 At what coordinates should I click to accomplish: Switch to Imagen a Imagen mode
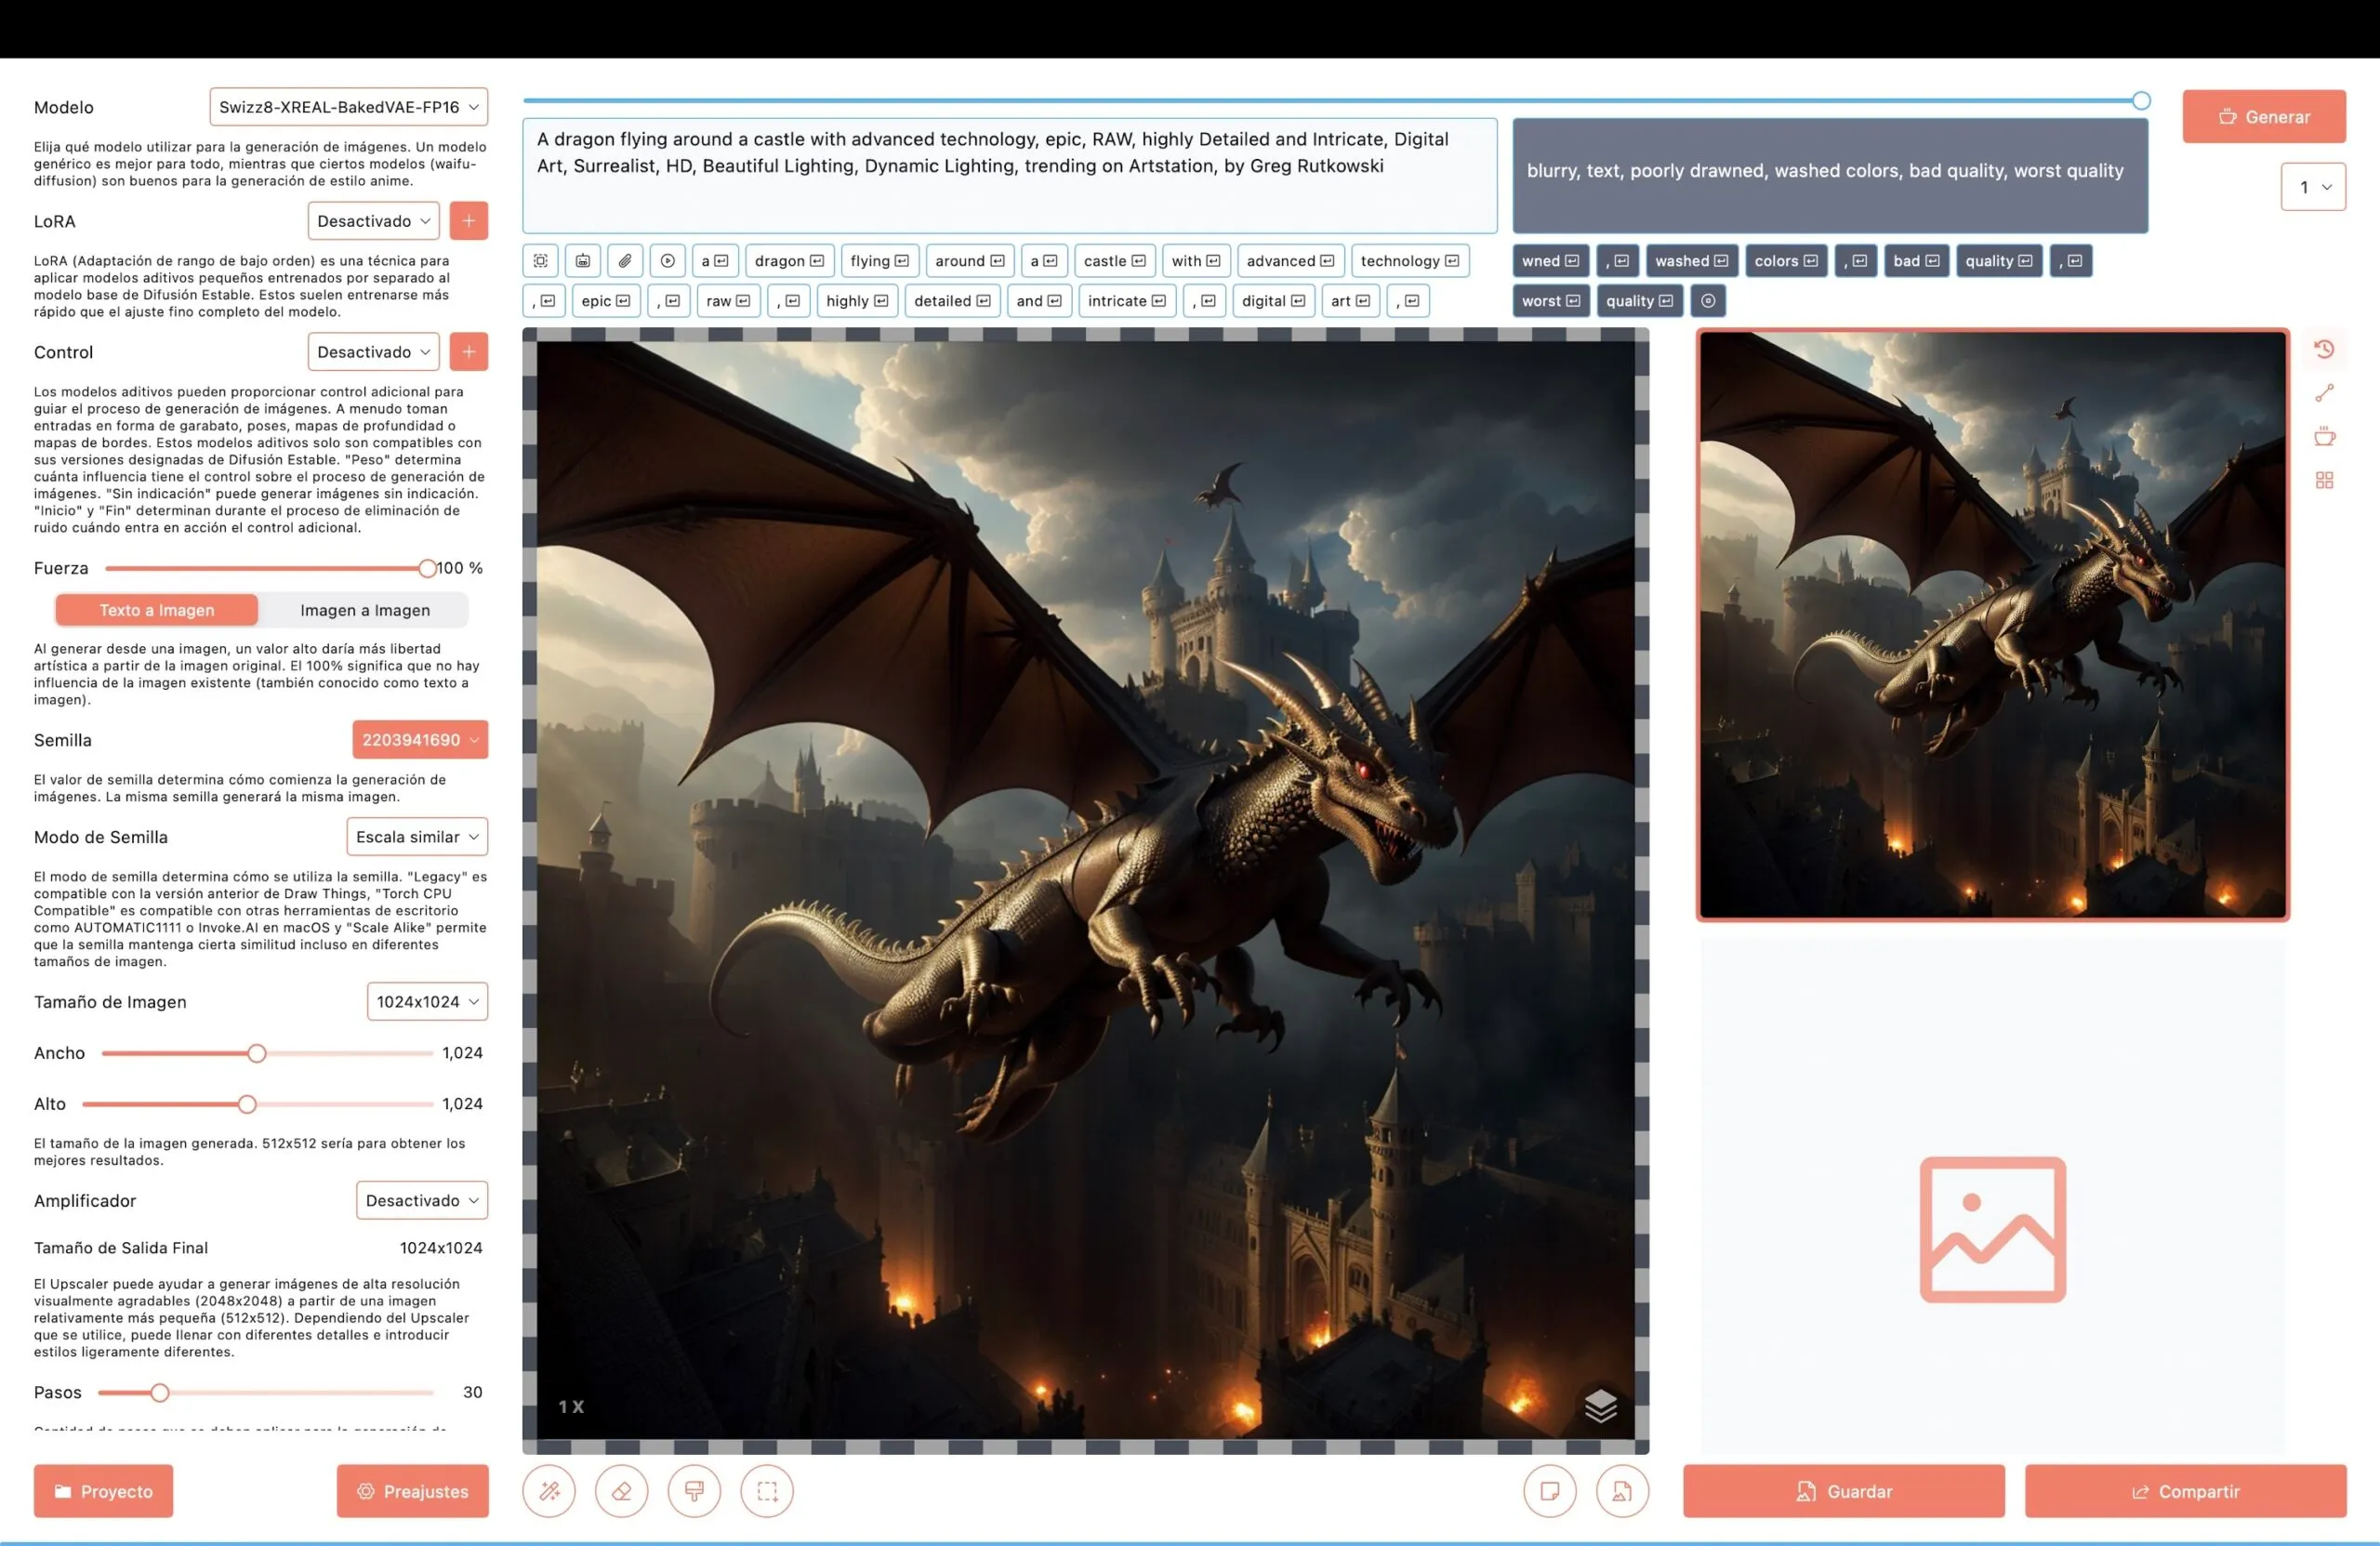pos(365,610)
